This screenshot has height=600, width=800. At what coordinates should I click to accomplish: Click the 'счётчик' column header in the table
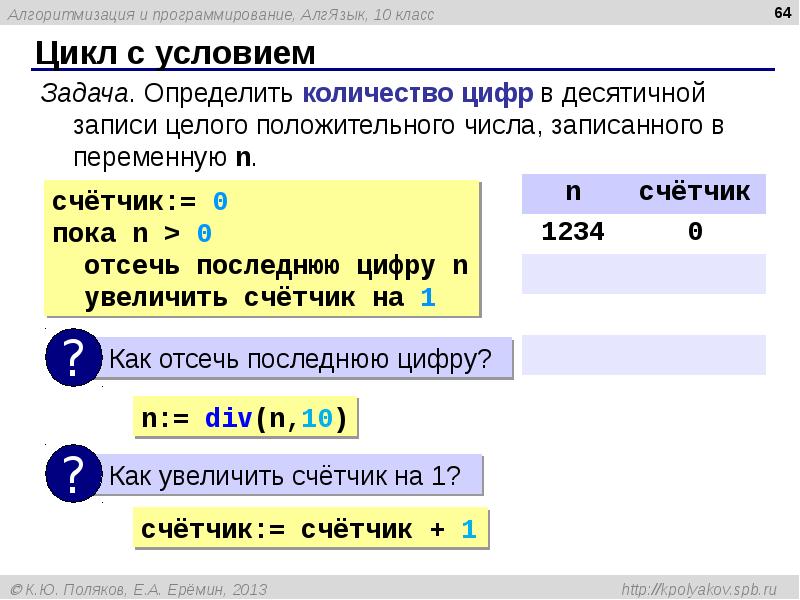pyautogui.click(x=695, y=192)
